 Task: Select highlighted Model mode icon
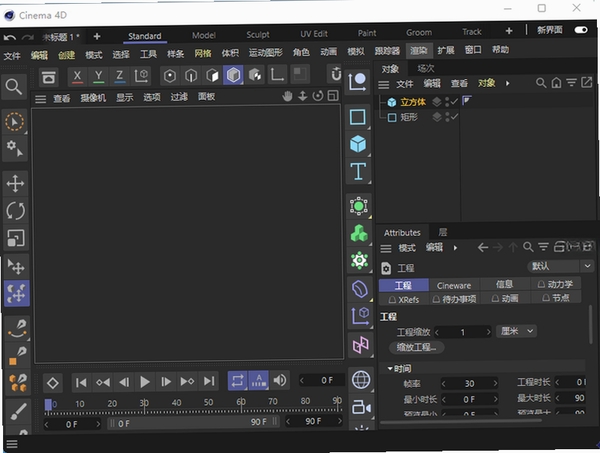tap(233, 75)
